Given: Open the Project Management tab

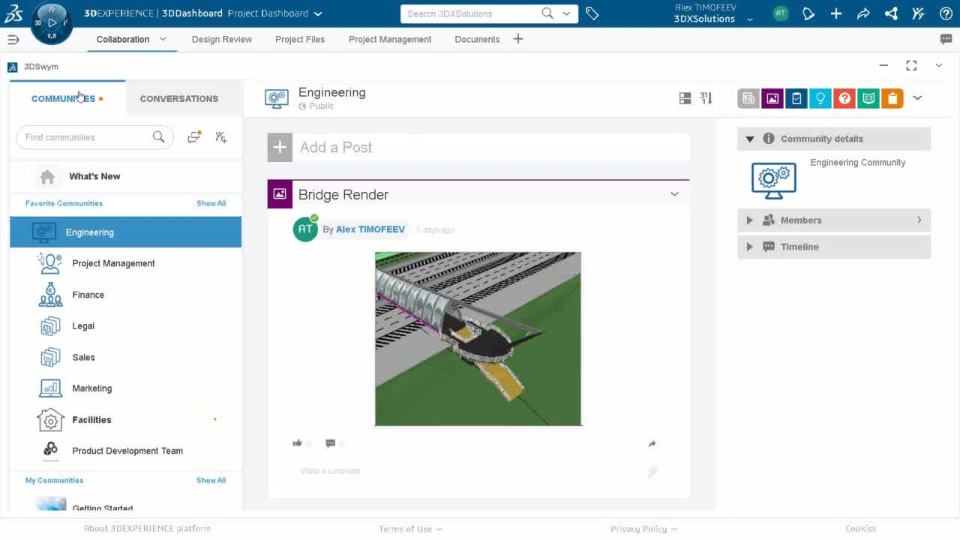Looking at the screenshot, I should pos(390,39).
